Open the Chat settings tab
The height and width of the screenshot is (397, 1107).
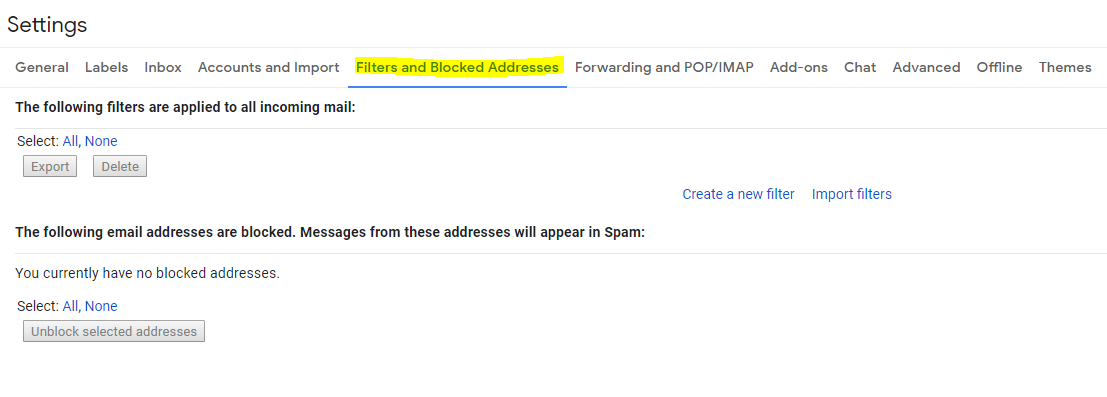tap(860, 67)
